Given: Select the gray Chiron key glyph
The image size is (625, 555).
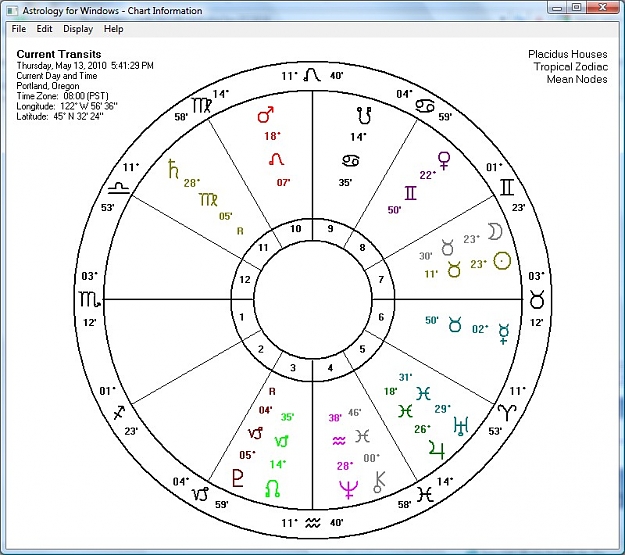Looking at the screenshot, I should click(379, 482).
